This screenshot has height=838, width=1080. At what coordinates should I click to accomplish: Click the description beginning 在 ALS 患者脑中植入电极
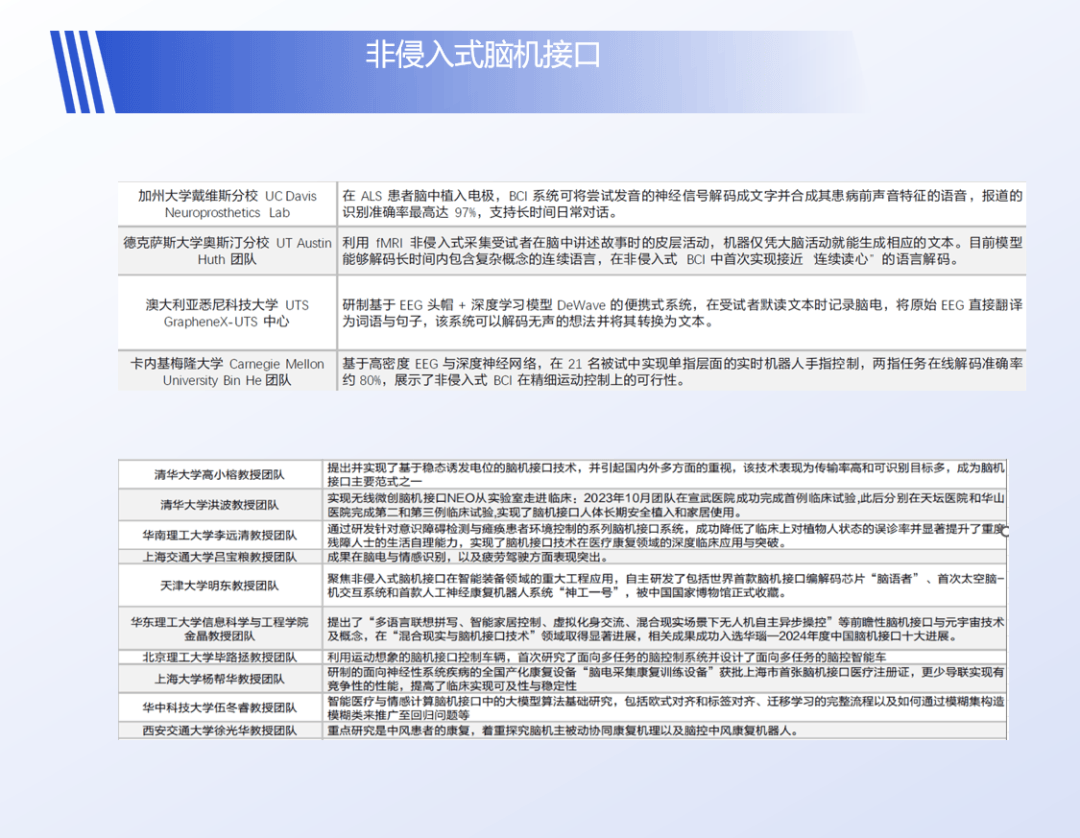tap(682, 204)
